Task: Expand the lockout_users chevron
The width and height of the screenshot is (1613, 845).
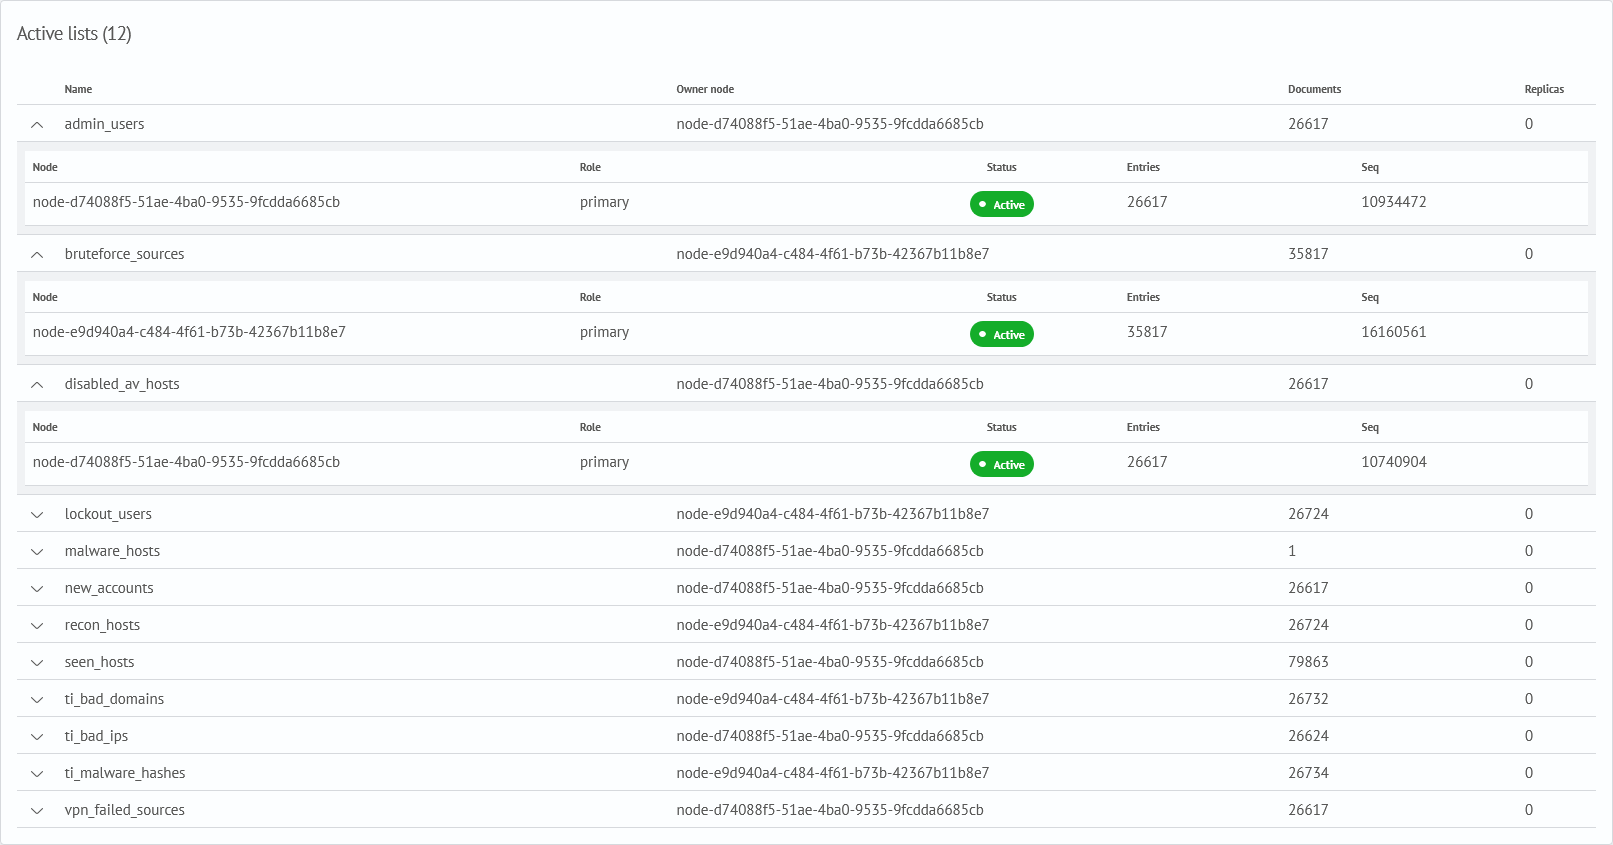Action: [x=37, y=515]
